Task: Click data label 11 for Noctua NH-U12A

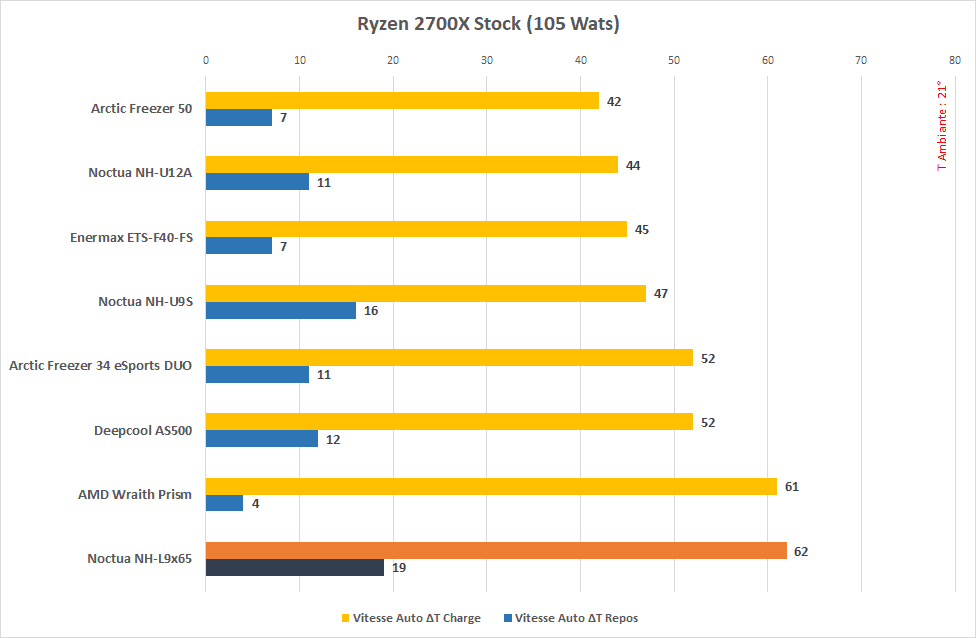Action: tap(324, 182)
